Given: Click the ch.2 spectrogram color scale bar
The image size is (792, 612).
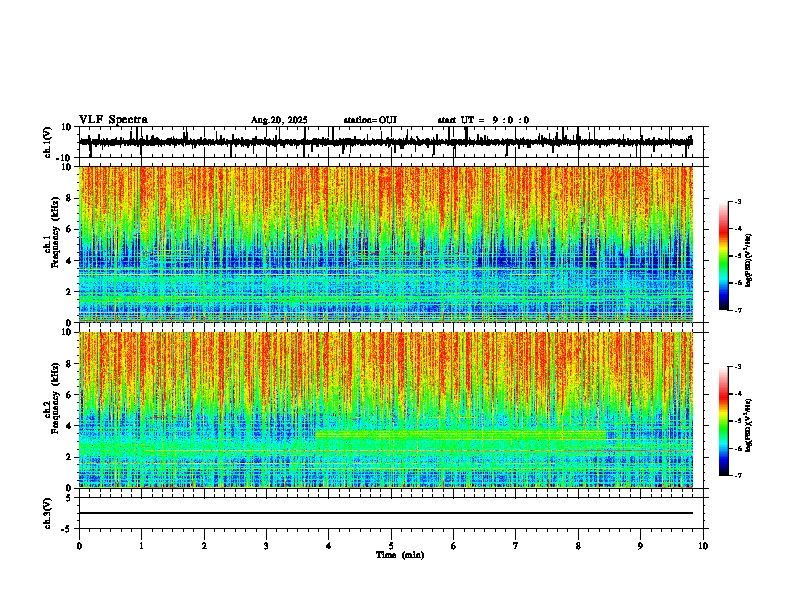Looking at the screenshot, I should point(724,421).
